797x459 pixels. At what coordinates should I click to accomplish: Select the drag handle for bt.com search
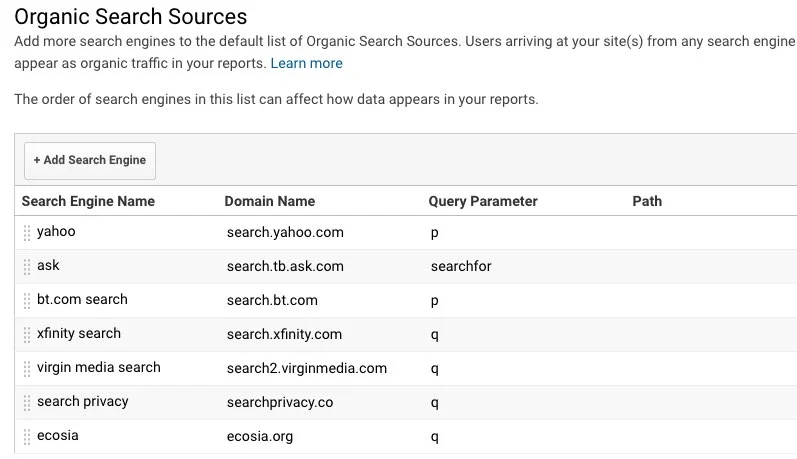click(27, 301)
